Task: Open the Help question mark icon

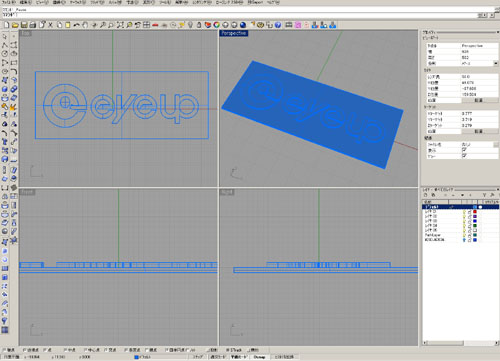Action: pos(278,25)
